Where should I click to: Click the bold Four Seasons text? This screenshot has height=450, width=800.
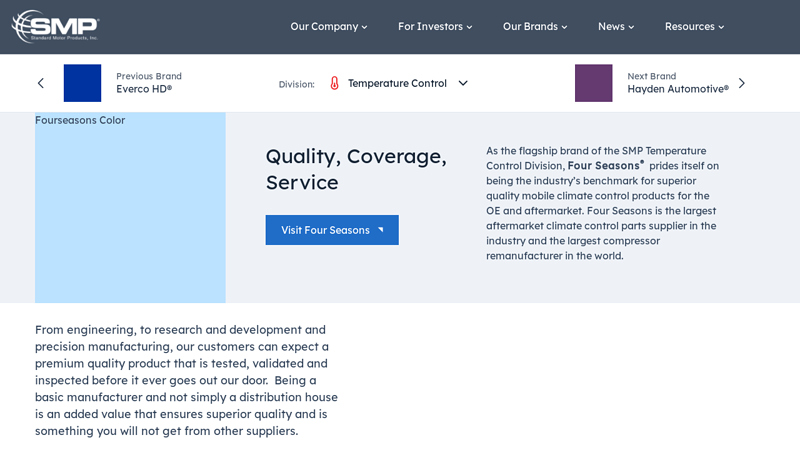point(603,166)
